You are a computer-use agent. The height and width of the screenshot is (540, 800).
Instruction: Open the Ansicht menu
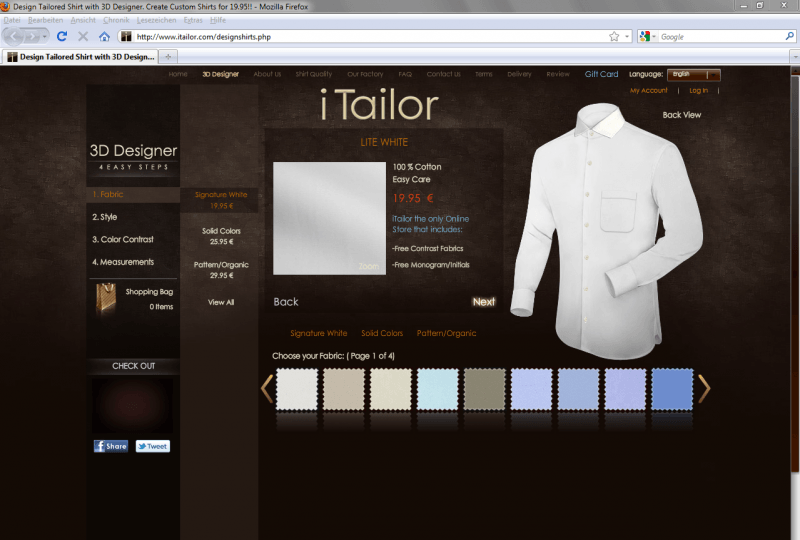[x=83, y=20]
